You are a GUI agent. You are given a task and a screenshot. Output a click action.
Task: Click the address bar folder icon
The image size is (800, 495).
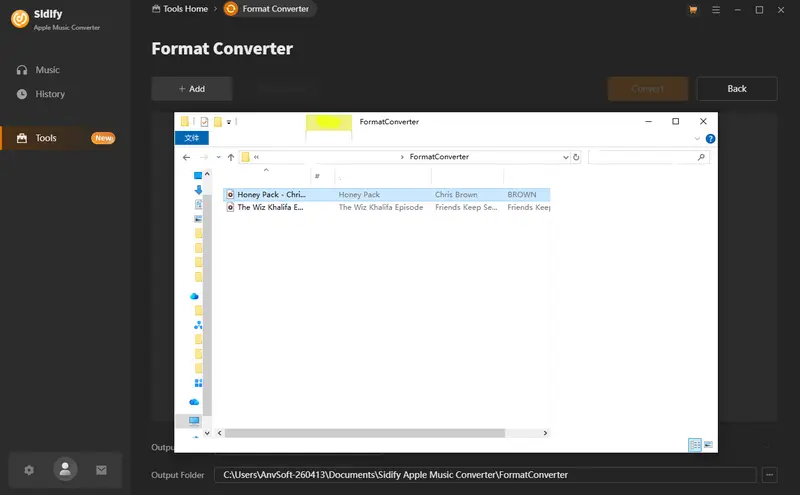245,157
